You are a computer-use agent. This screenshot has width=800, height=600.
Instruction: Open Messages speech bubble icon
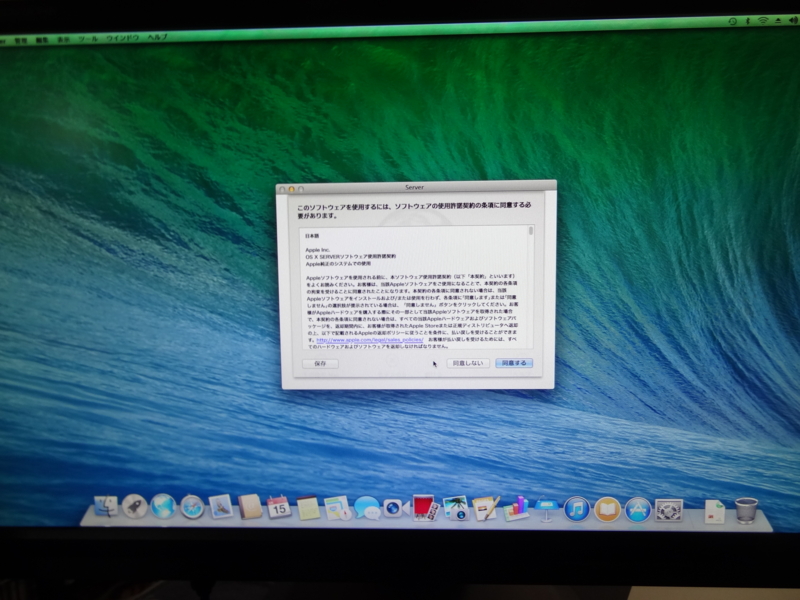tap(366, 508)
